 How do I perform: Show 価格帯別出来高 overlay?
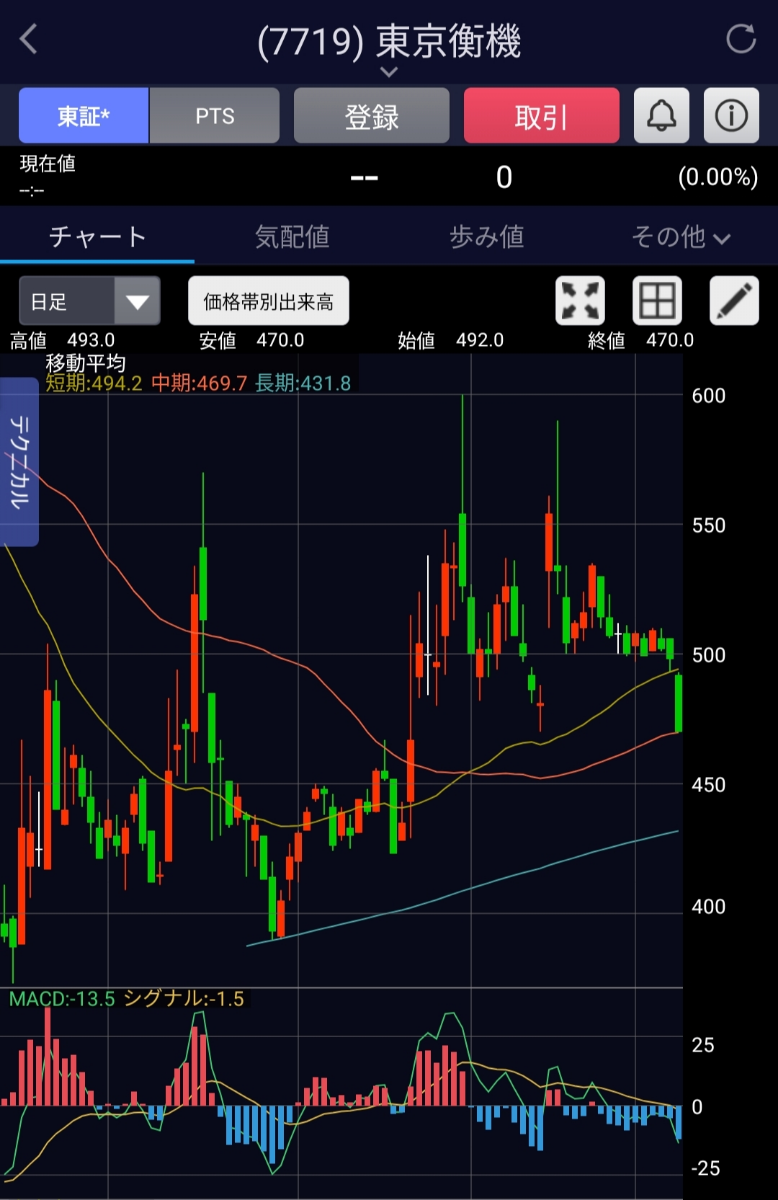(x=268, y=301)
